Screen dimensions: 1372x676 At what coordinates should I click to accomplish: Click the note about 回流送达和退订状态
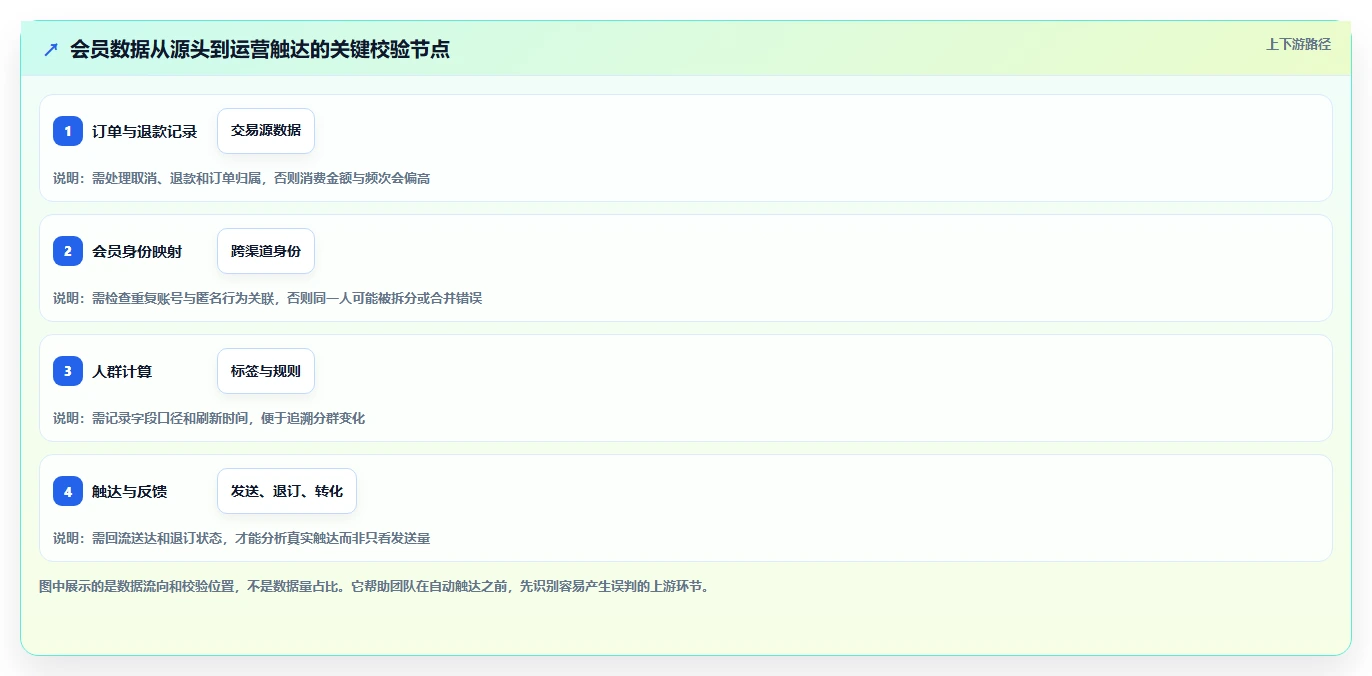point(242,538)
